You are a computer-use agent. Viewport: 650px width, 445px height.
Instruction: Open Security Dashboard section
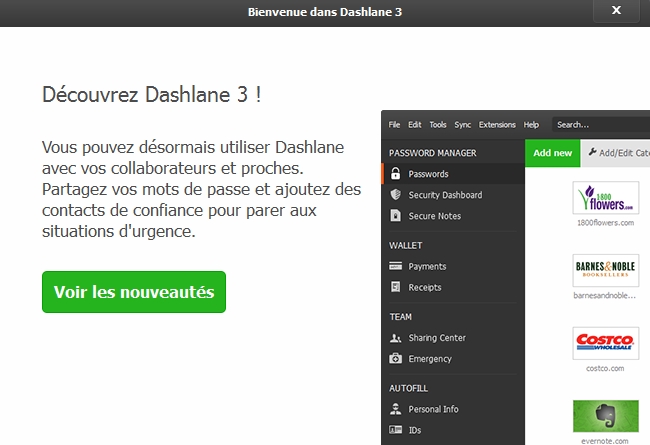click(x=453, y=195)
